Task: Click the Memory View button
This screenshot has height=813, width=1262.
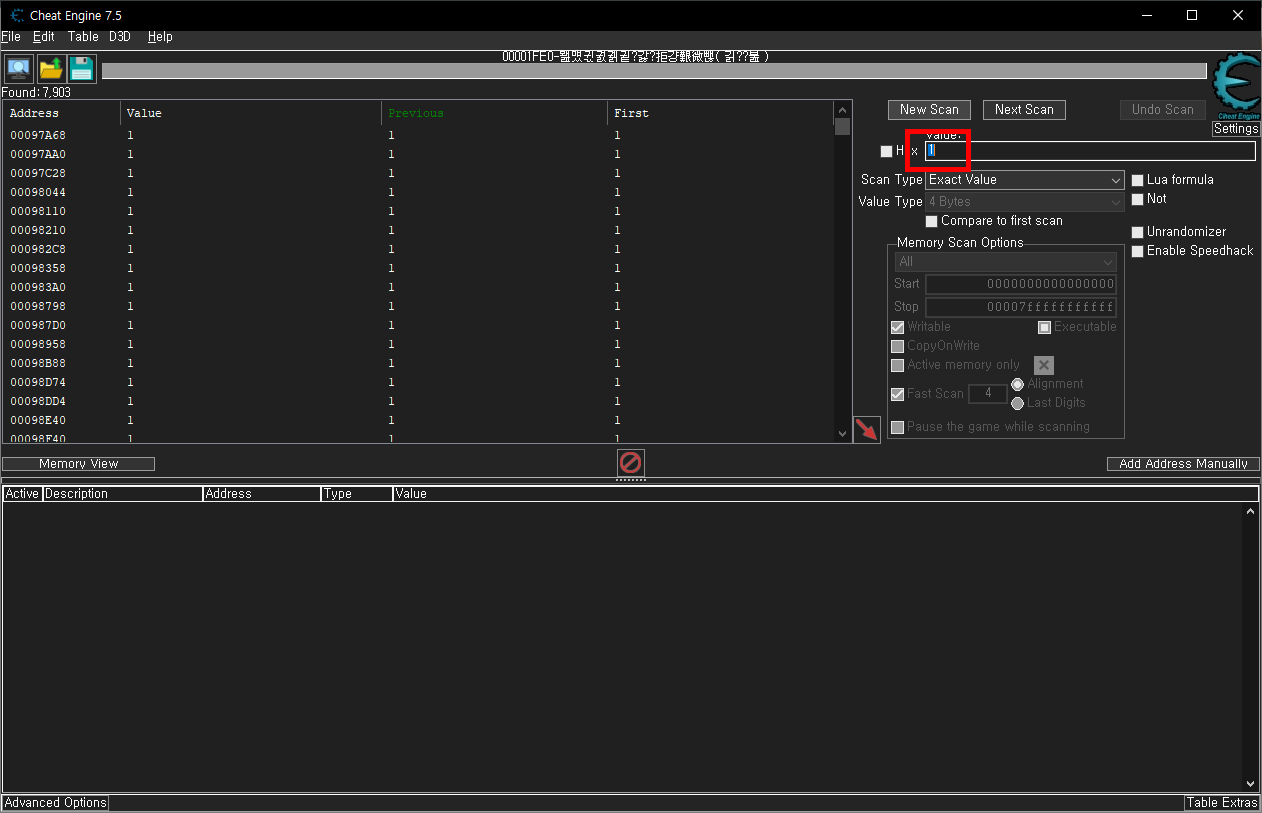Action: 78,464
